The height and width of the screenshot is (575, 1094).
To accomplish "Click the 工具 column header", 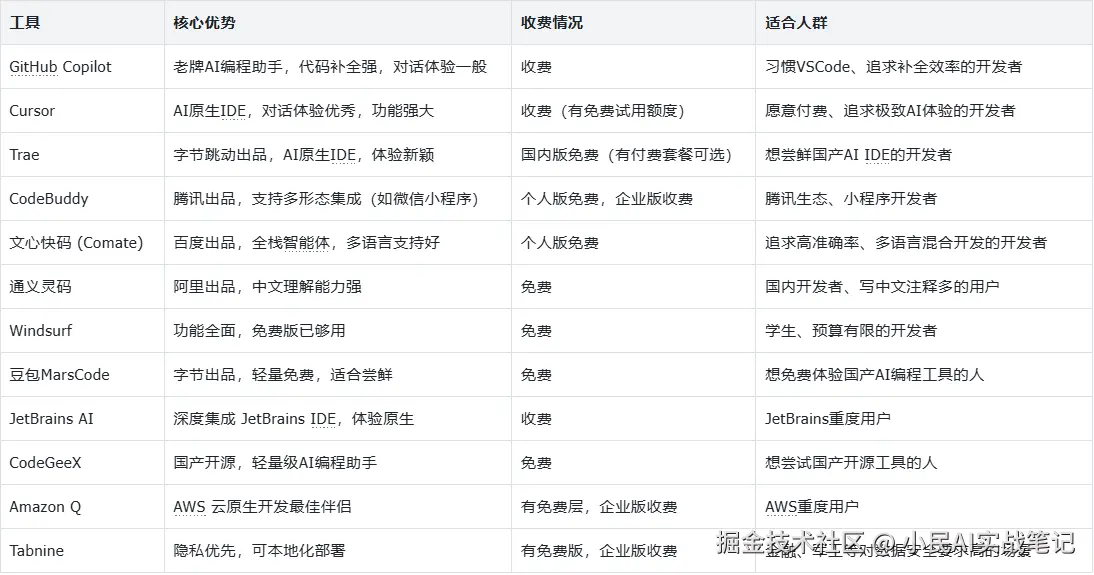I will coord(82,23).
